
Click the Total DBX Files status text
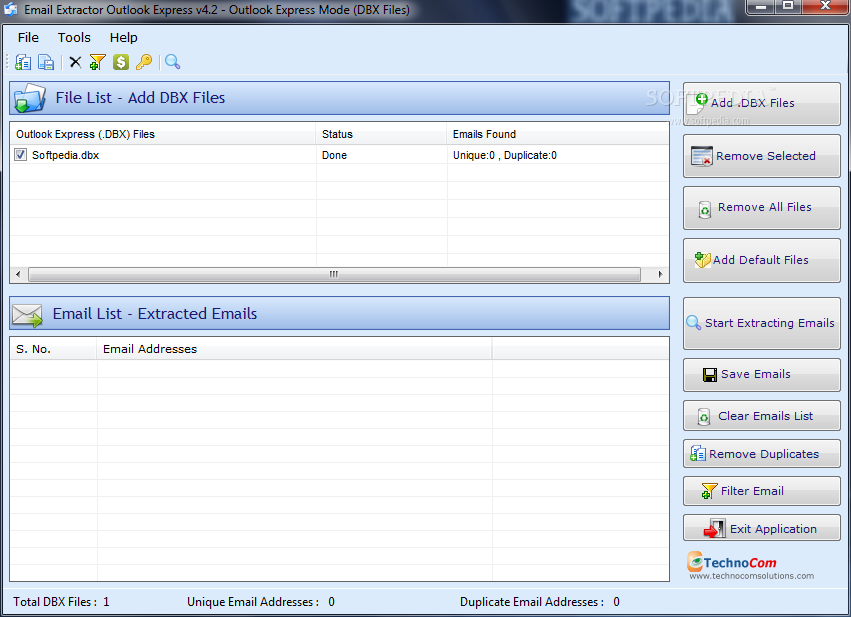[61, 602]
